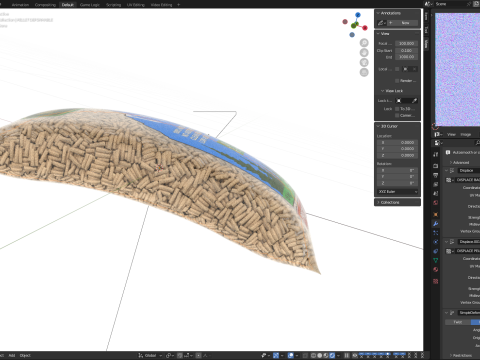Toggle snapping magnet in viewport header

click(180, 355)
